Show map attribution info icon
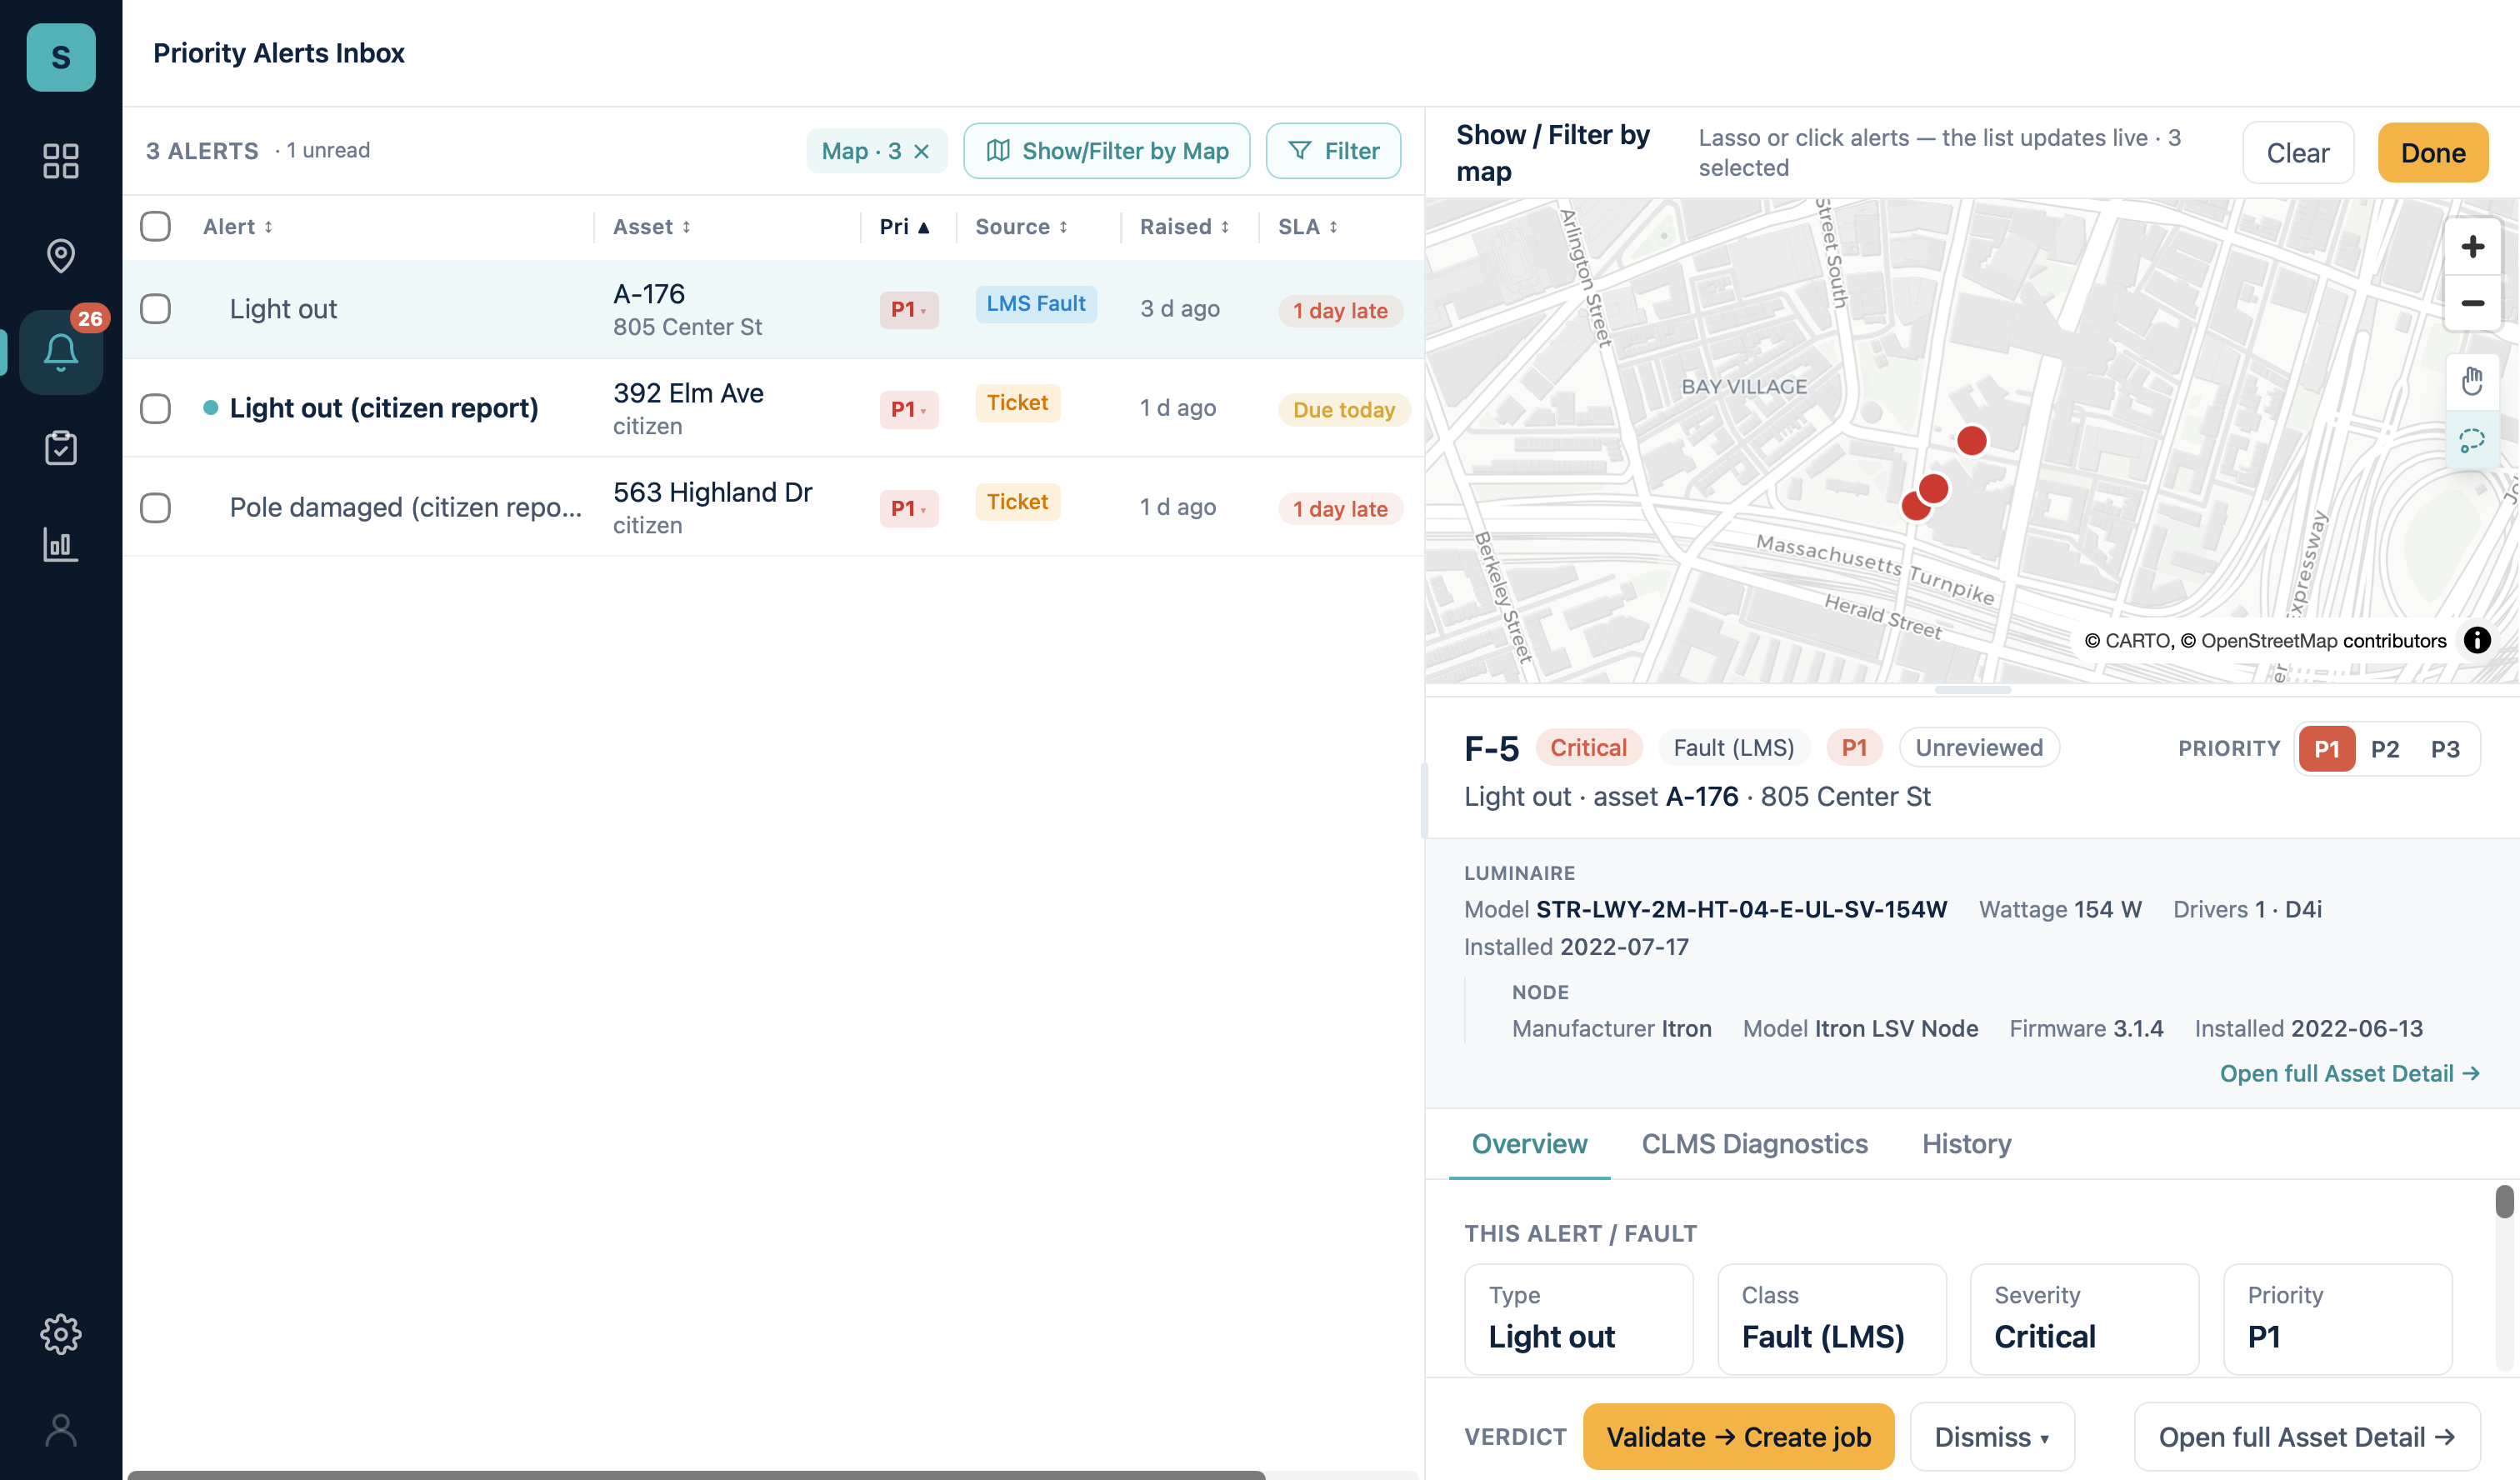The width and height of the screenshot is (2520, 1480). pos(2477,640)
